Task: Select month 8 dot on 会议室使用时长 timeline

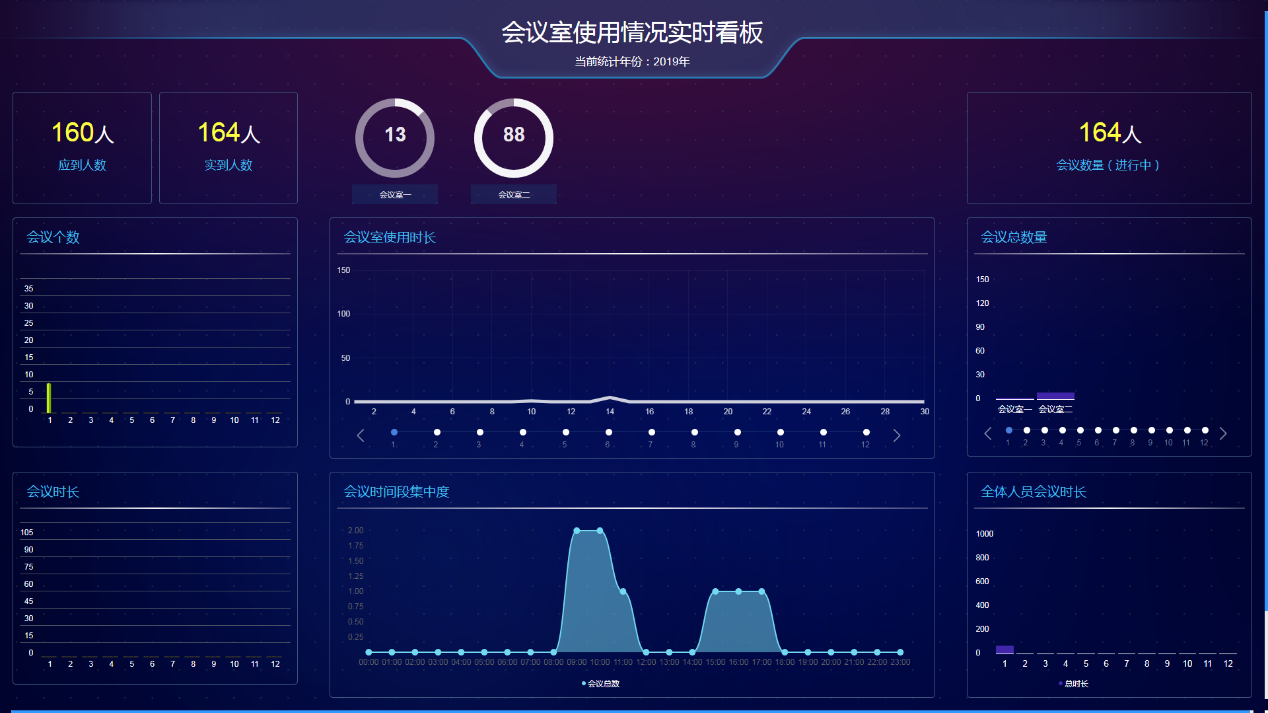Action: pyautogui.click(x=694, y=432)
